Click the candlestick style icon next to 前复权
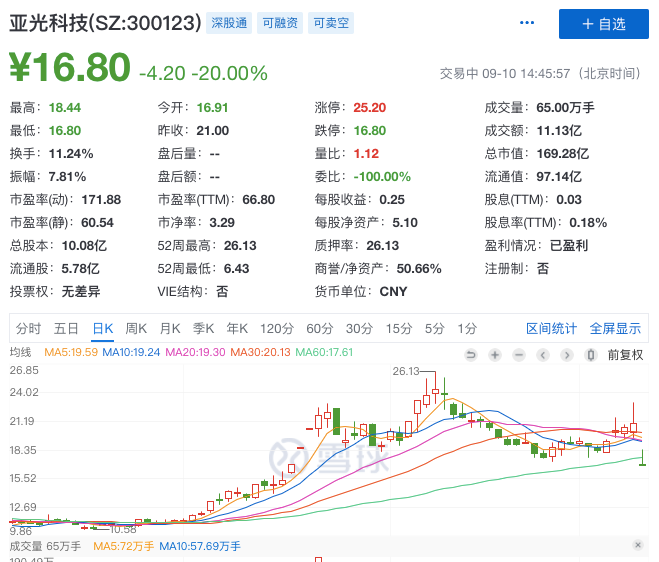 tap(590, 355)
